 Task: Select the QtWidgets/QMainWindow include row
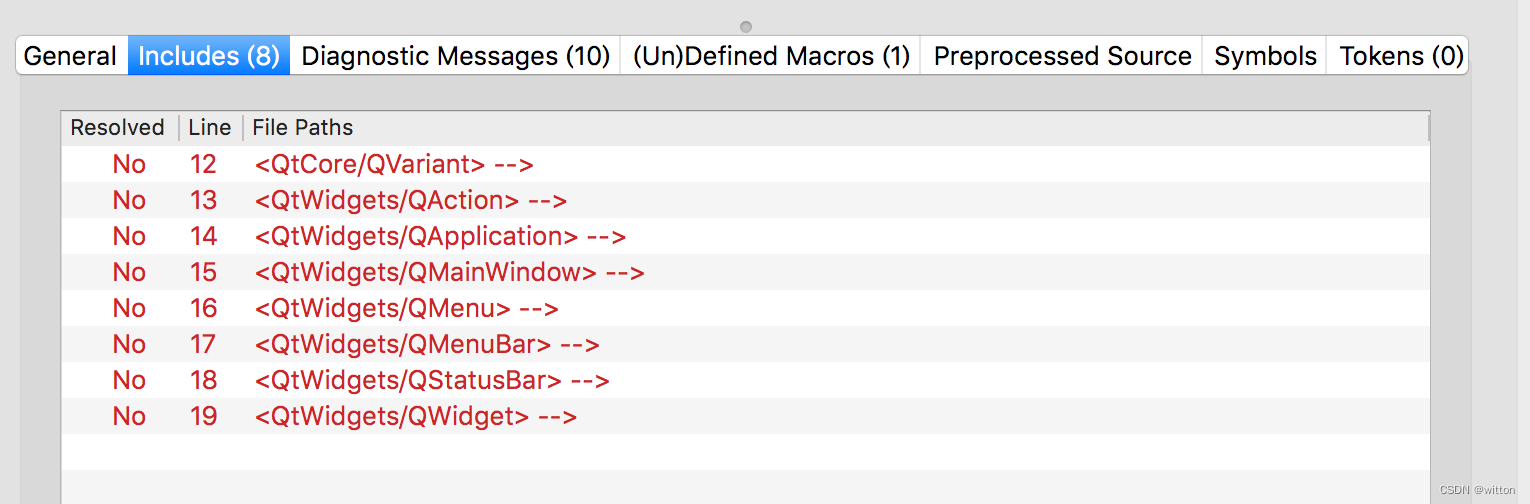click(x=449, y=273)
